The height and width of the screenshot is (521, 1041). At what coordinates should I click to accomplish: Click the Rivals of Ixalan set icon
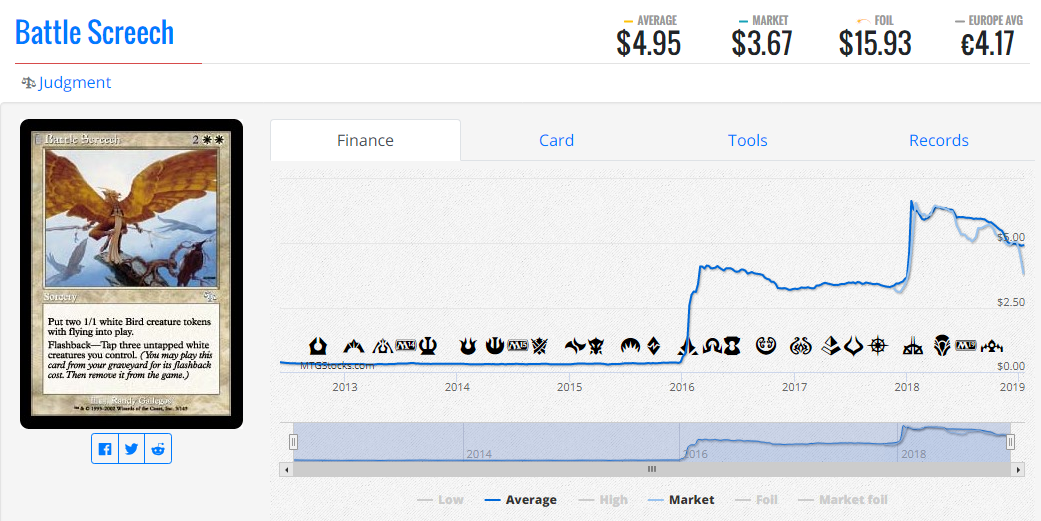coord(913,346)
